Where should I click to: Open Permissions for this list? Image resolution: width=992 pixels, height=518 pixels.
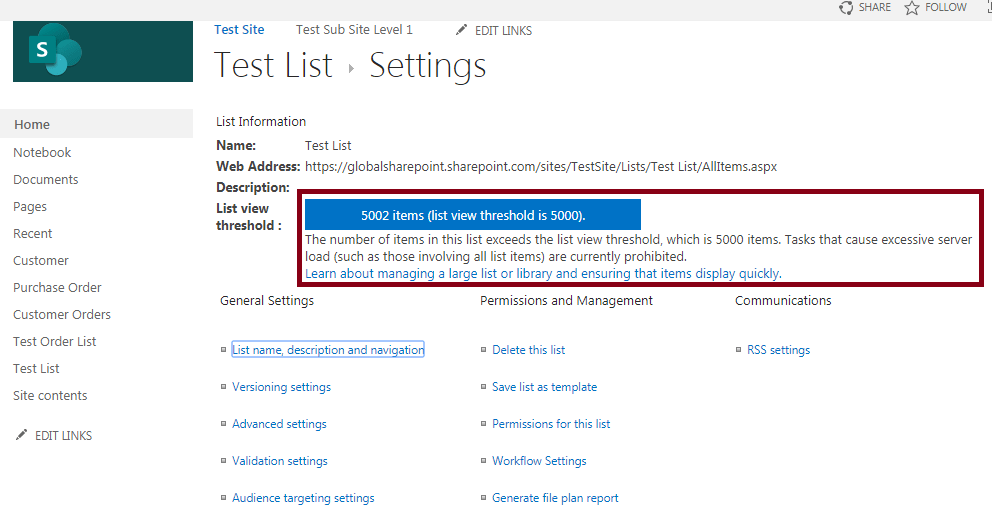[x=551, y=424]
